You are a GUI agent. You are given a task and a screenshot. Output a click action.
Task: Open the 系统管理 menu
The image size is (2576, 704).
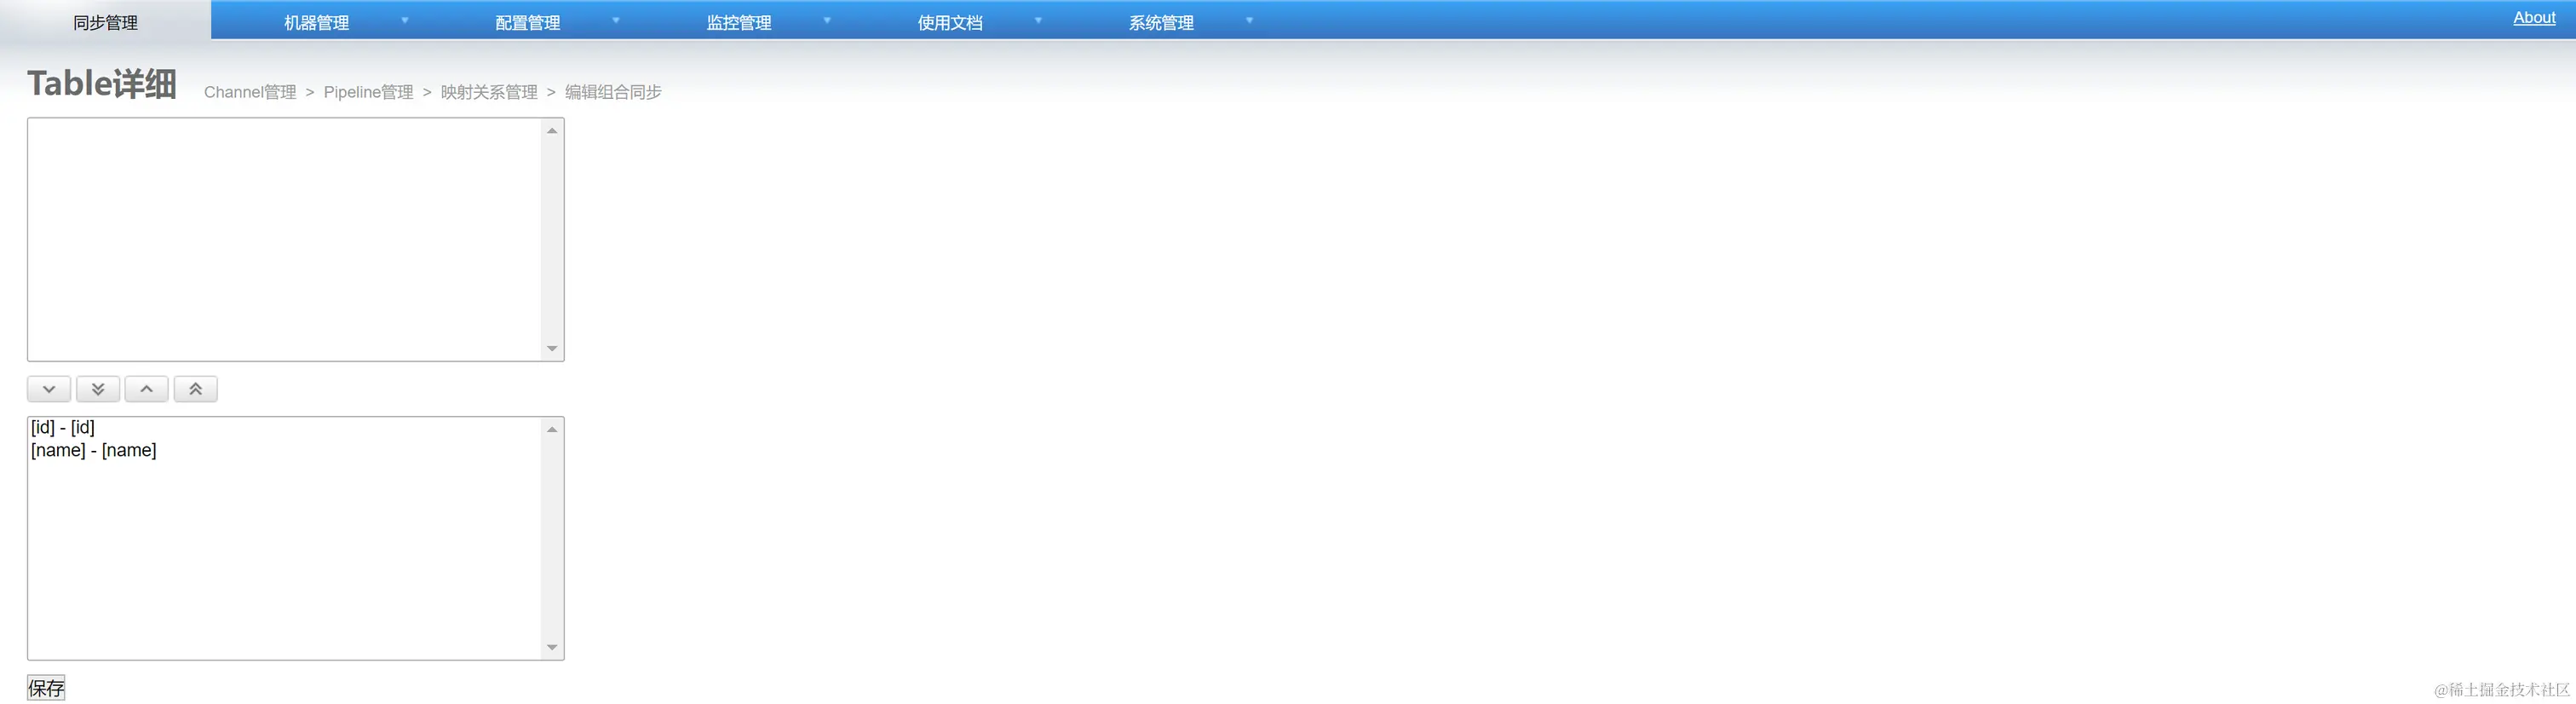[x=1161, y=22]
